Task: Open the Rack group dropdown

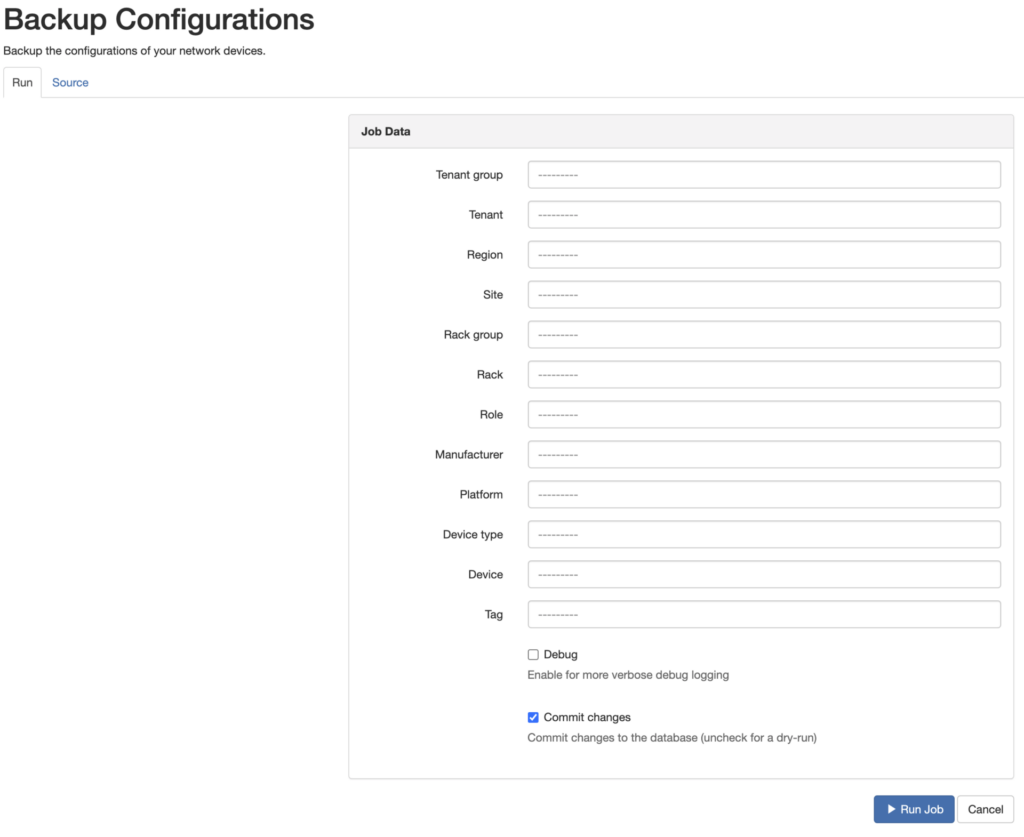Action: click(763, 334)
